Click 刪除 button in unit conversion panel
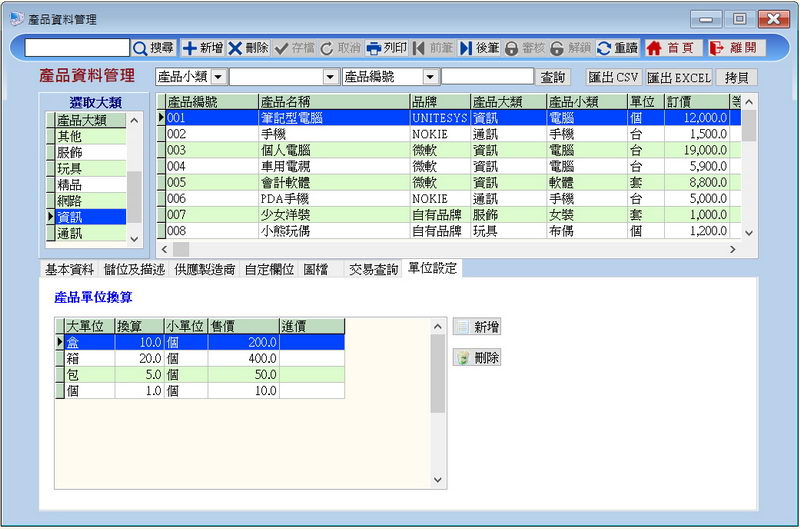This screenshot has height=529, width=800. pyautogui.click(x=478, y=358)
